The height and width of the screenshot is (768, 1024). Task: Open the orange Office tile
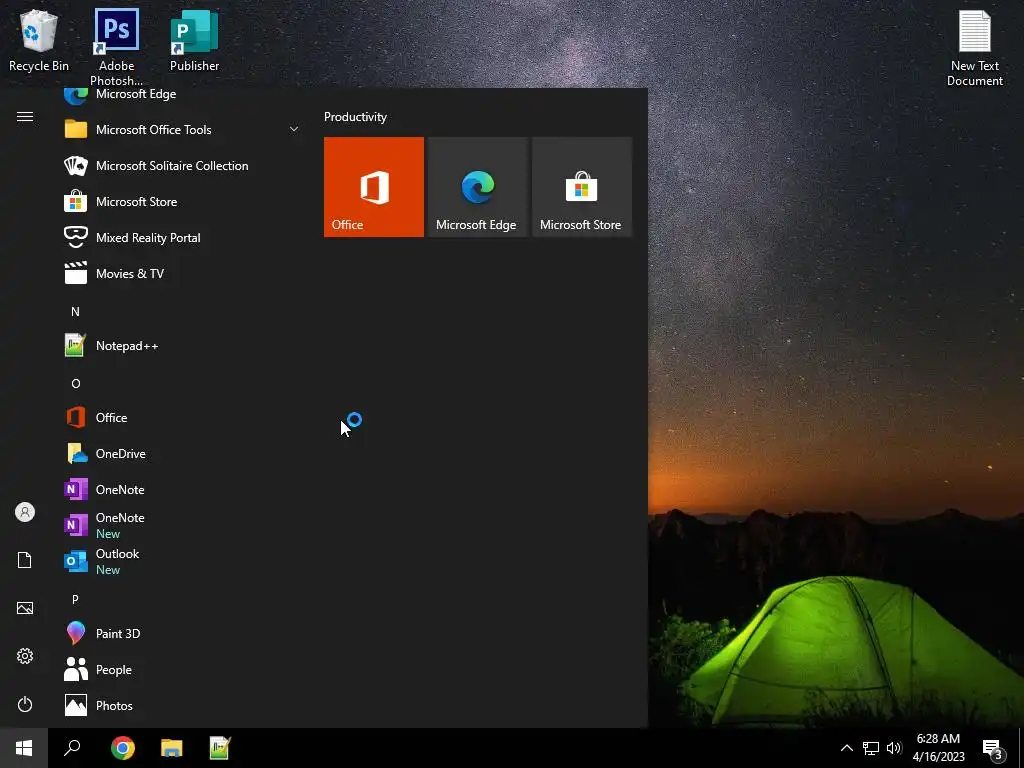click(x=374, y=187)
